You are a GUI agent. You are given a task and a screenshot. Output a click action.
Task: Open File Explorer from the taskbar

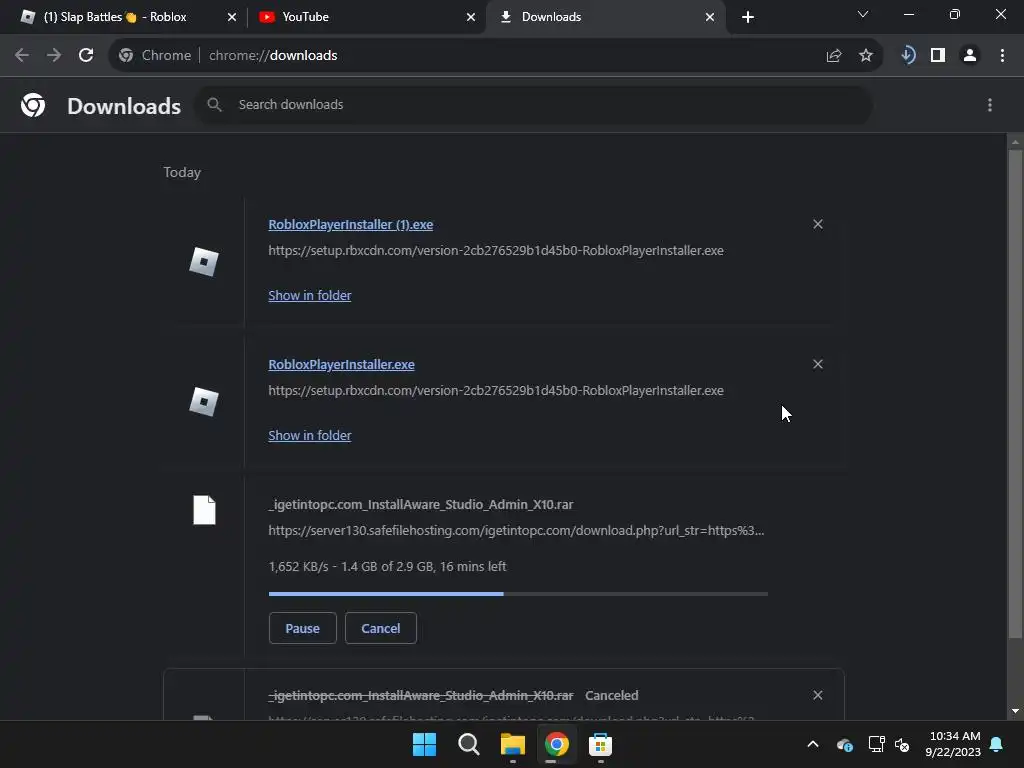click(513, 744)
